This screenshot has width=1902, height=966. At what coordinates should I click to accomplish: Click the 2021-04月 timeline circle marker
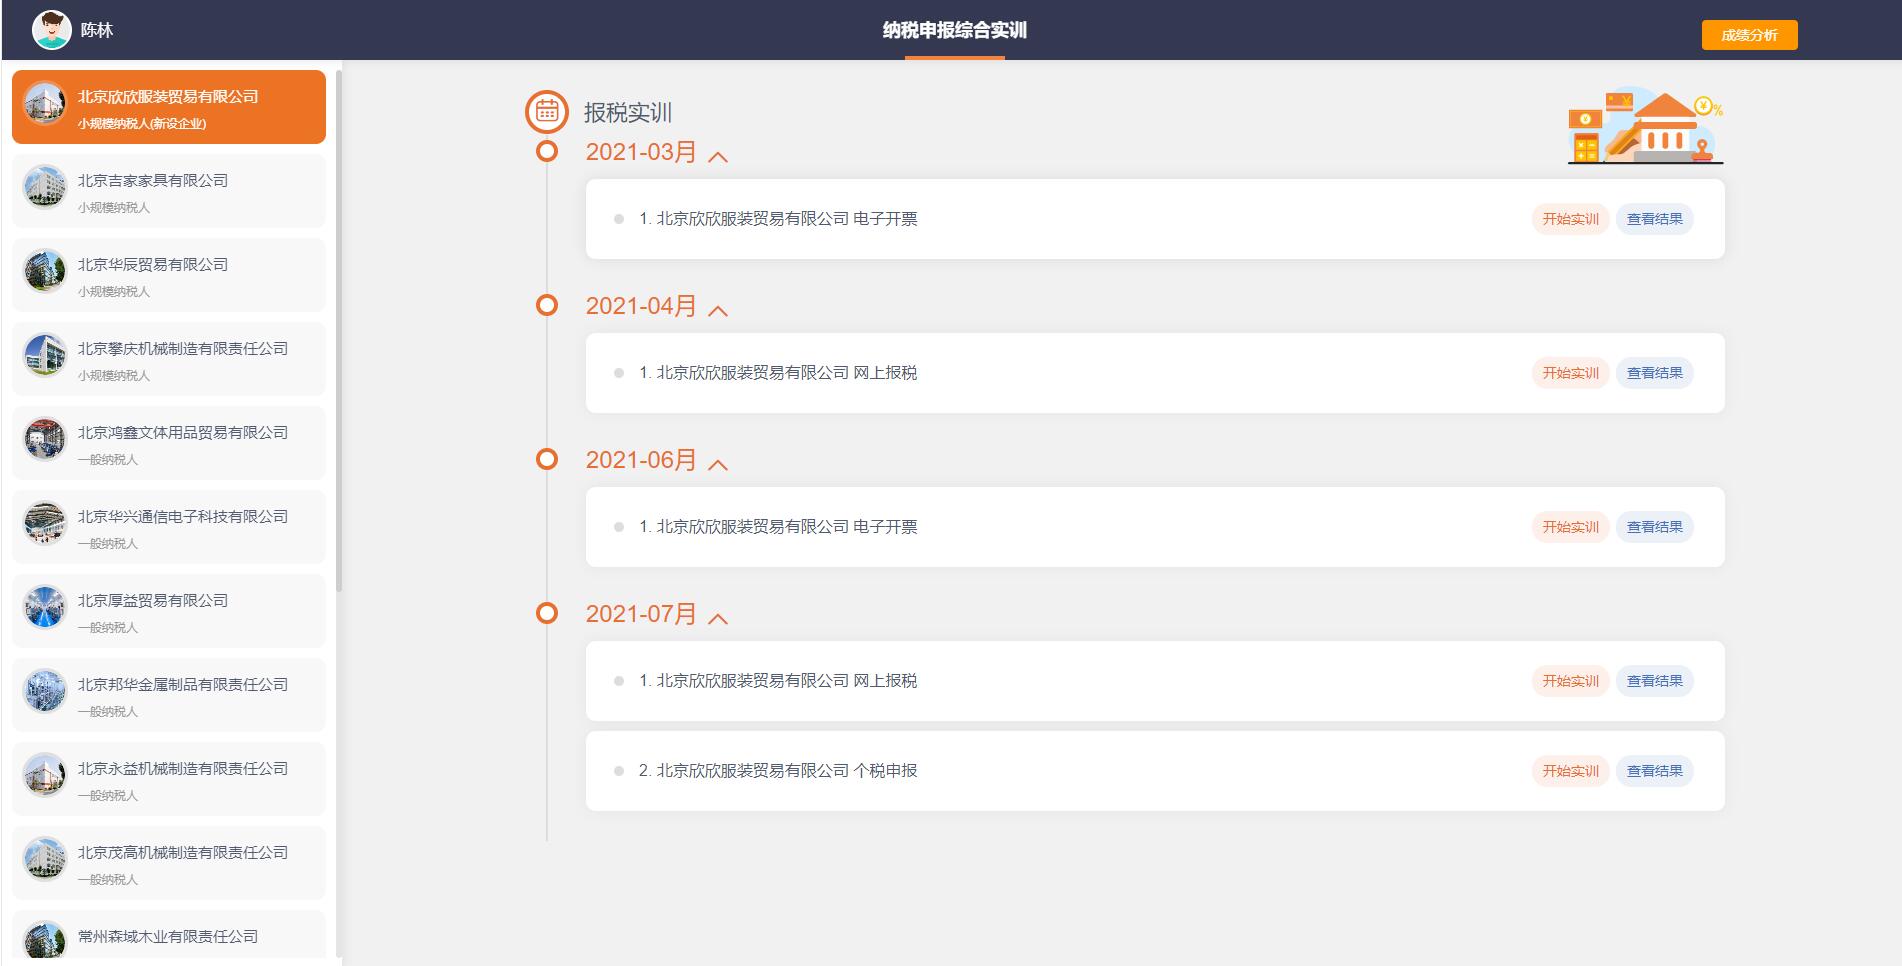coord(547,305)
